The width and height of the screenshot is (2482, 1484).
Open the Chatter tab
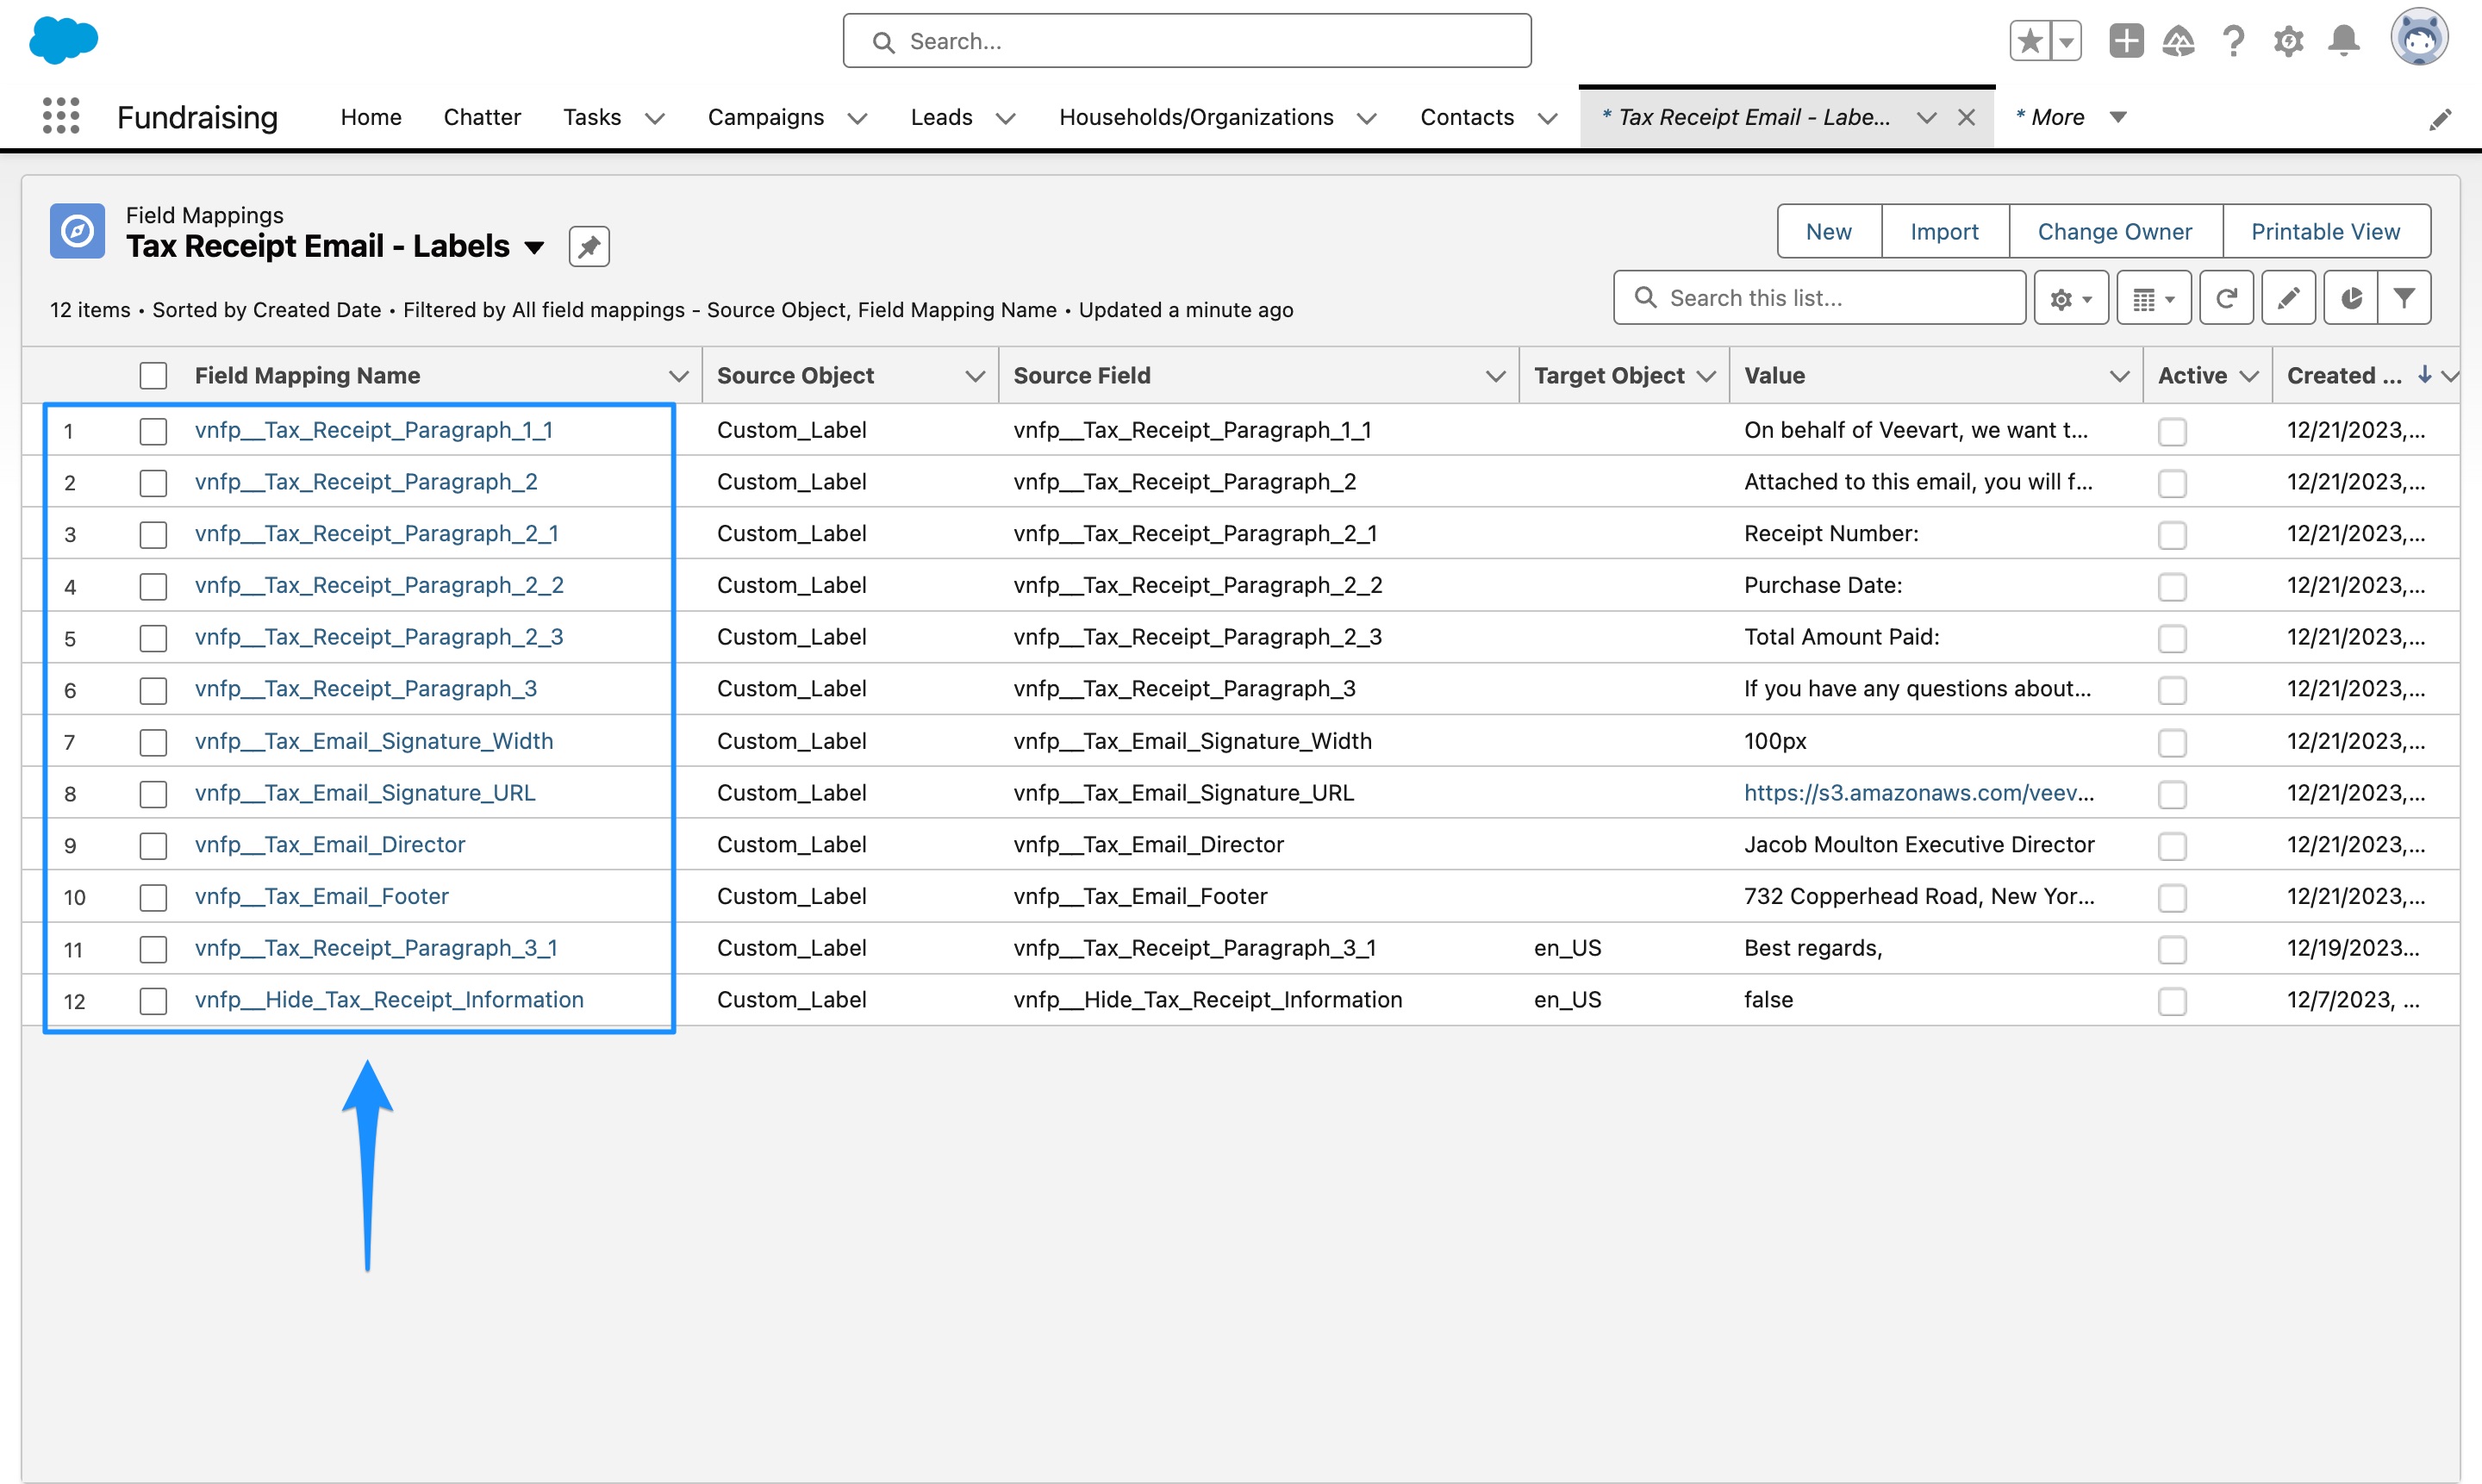482,117
